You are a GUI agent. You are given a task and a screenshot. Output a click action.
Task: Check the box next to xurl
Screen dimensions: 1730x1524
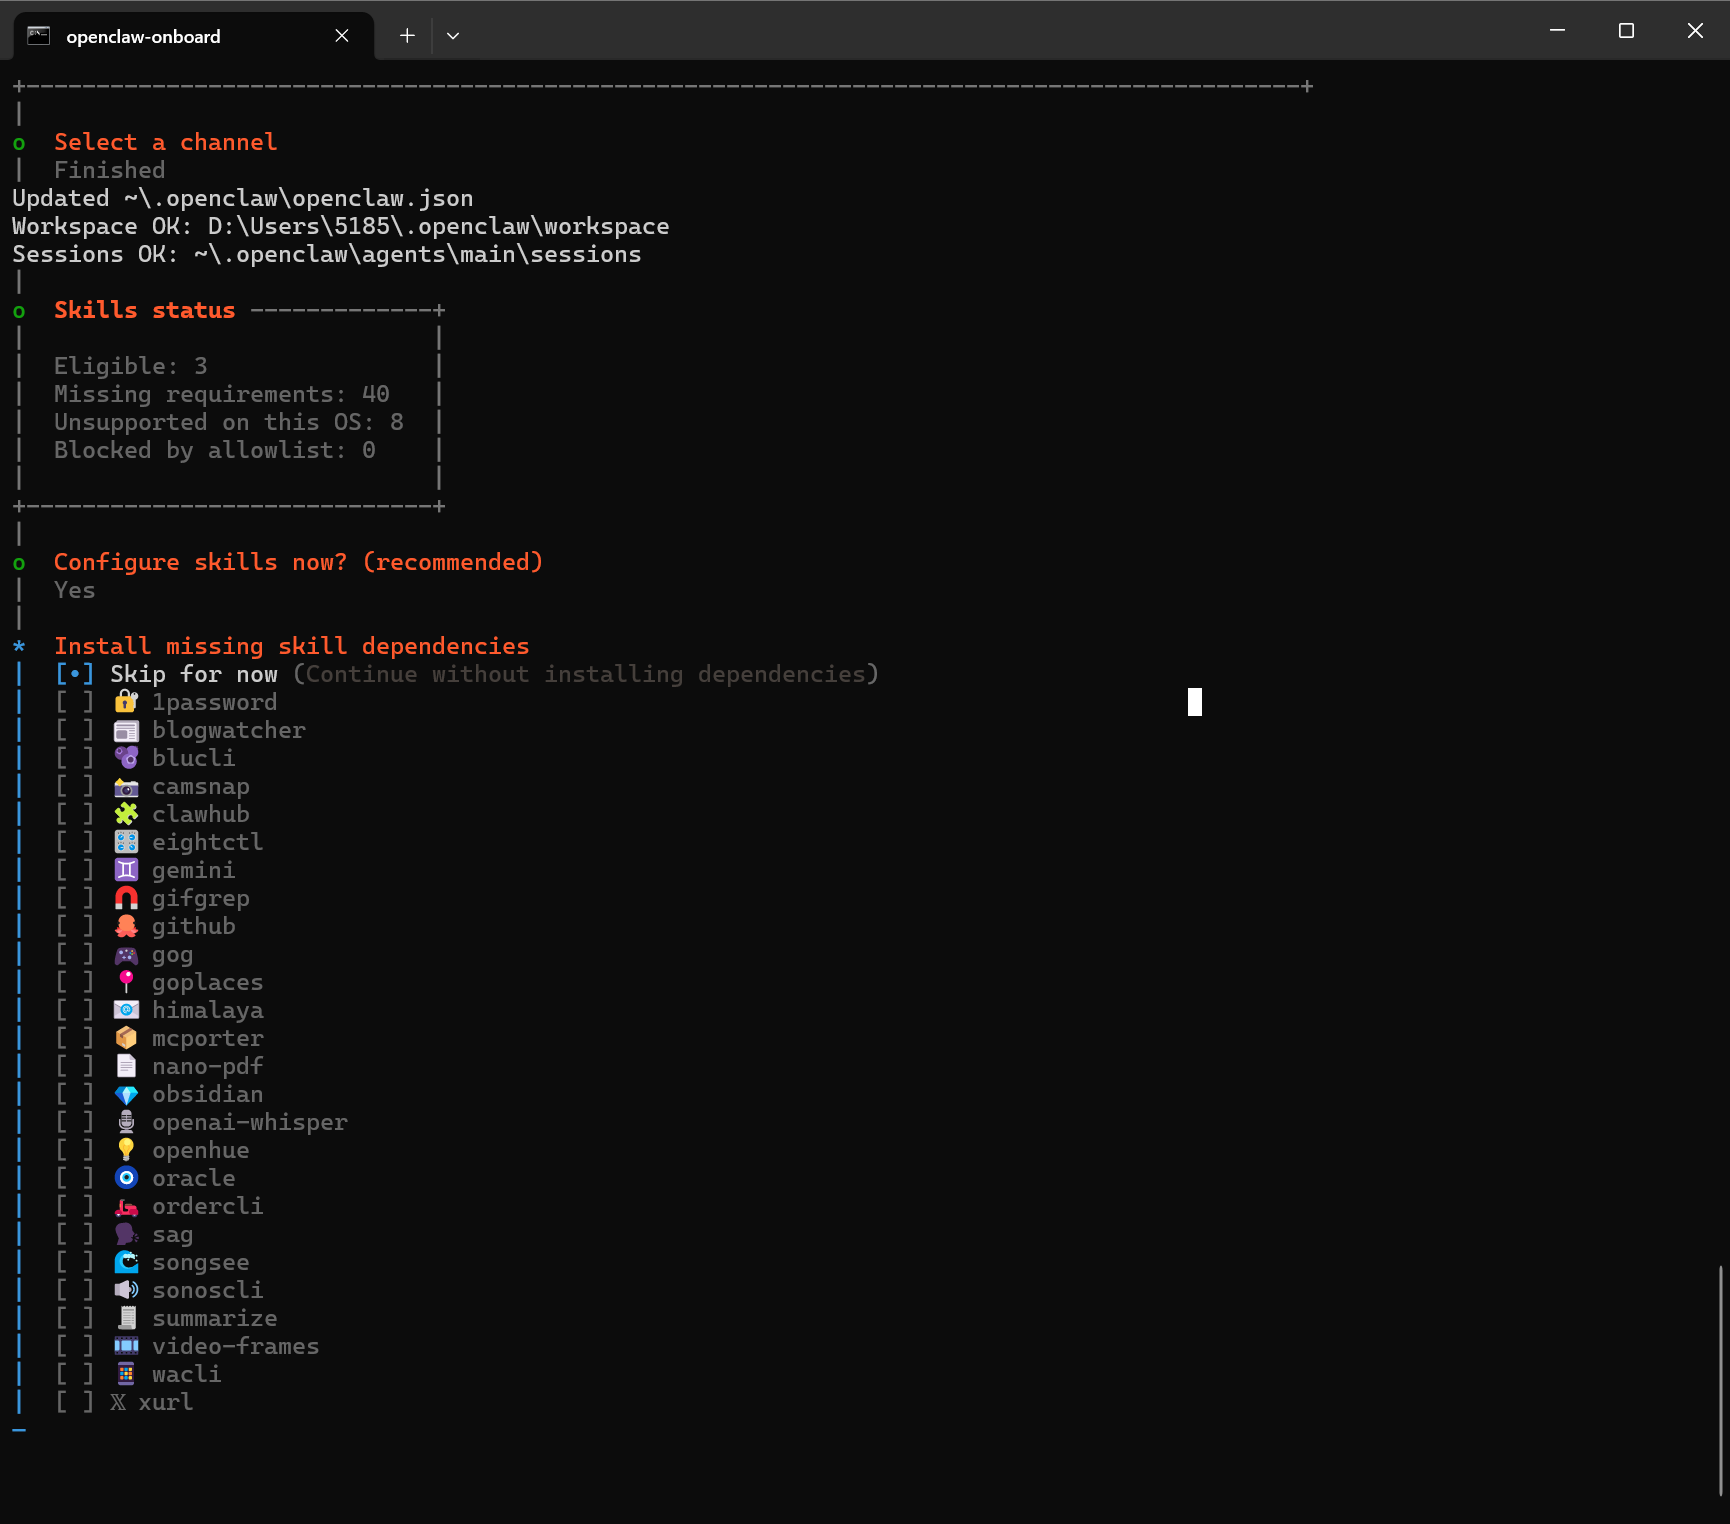[75, 1402]
